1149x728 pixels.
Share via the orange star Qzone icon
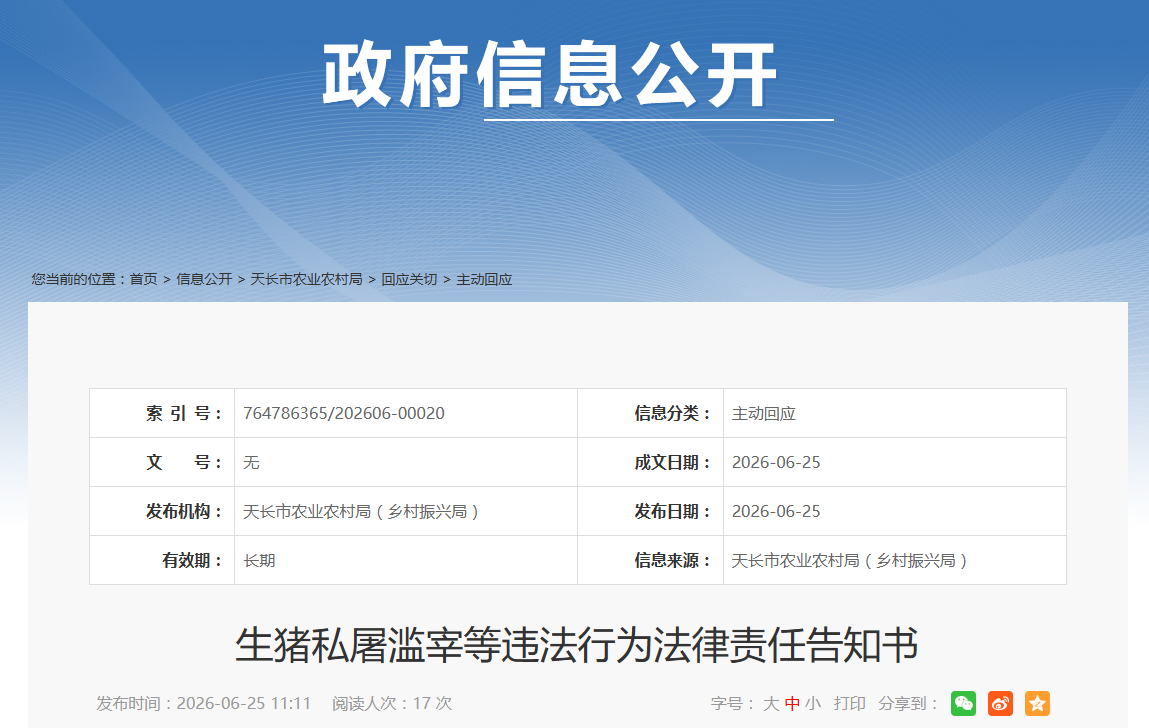click(1038, 704)
